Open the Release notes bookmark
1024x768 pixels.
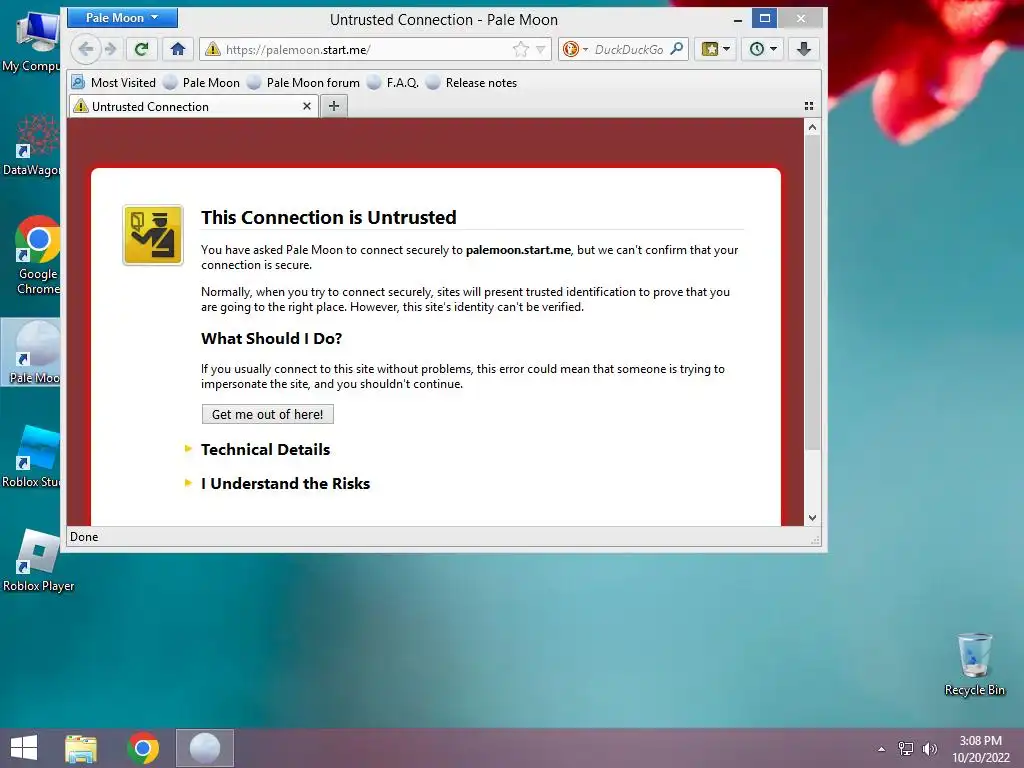472,82
